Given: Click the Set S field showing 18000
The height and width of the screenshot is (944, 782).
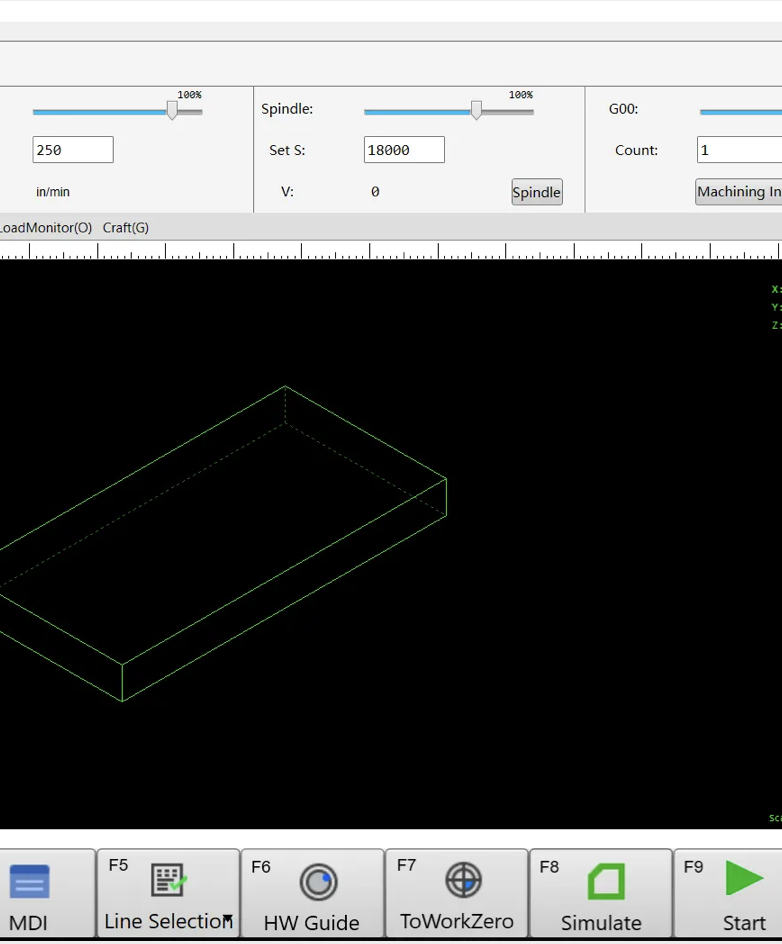Looking at the screenshot, I should click(404, 150).
